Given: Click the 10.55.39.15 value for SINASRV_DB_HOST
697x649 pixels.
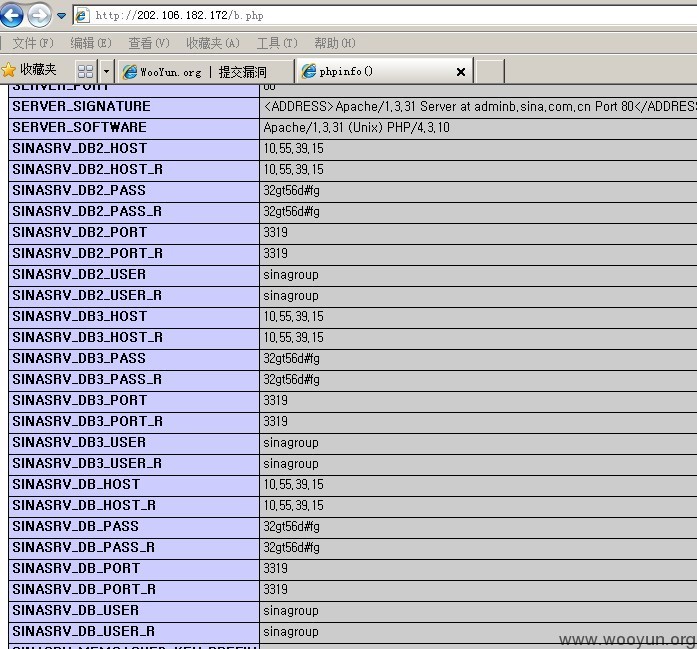Looking at the screenshot, I should pos(293,485).
